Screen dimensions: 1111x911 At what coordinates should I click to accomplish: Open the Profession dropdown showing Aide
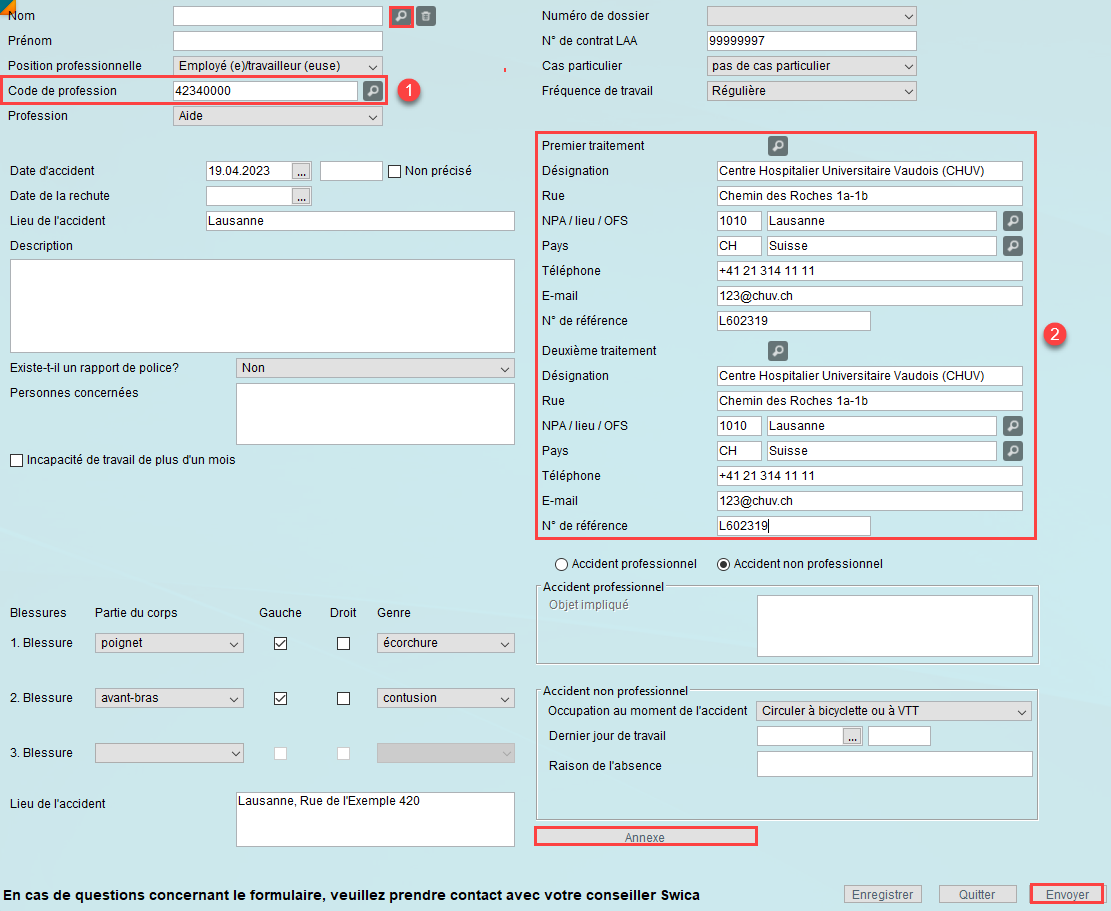(277, 116)
